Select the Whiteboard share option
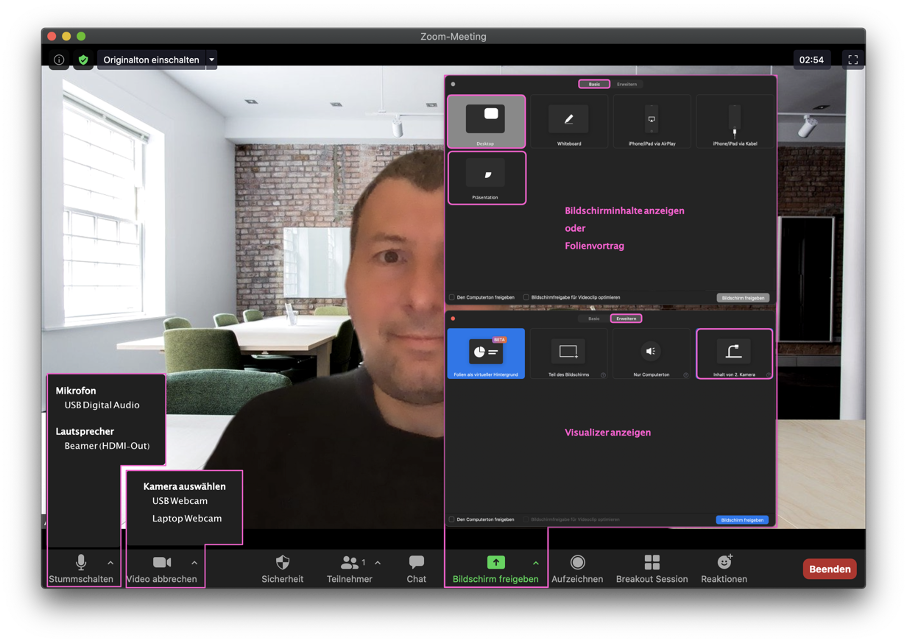The image size is (908, 644). 569,122
